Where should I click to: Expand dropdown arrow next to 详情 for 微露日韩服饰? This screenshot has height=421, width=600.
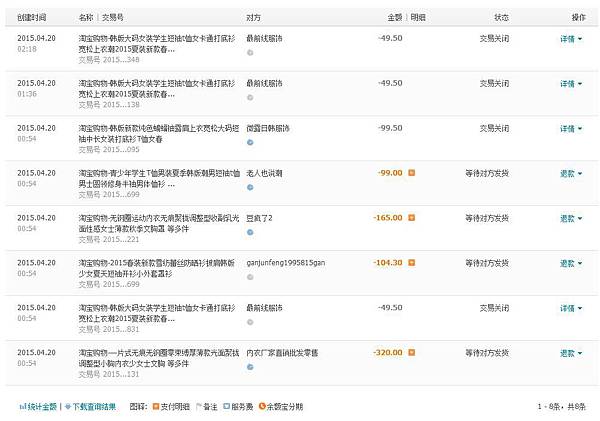580,129
